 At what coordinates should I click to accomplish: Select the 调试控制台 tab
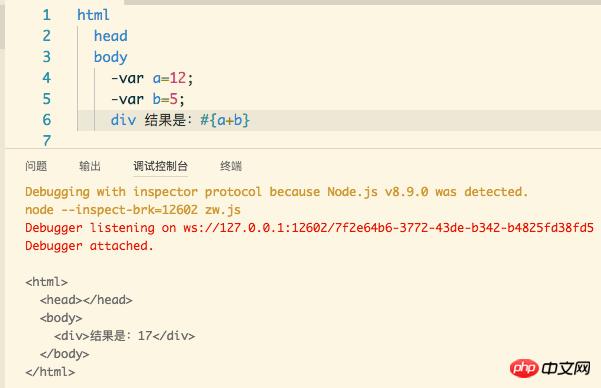coord(160,166)
